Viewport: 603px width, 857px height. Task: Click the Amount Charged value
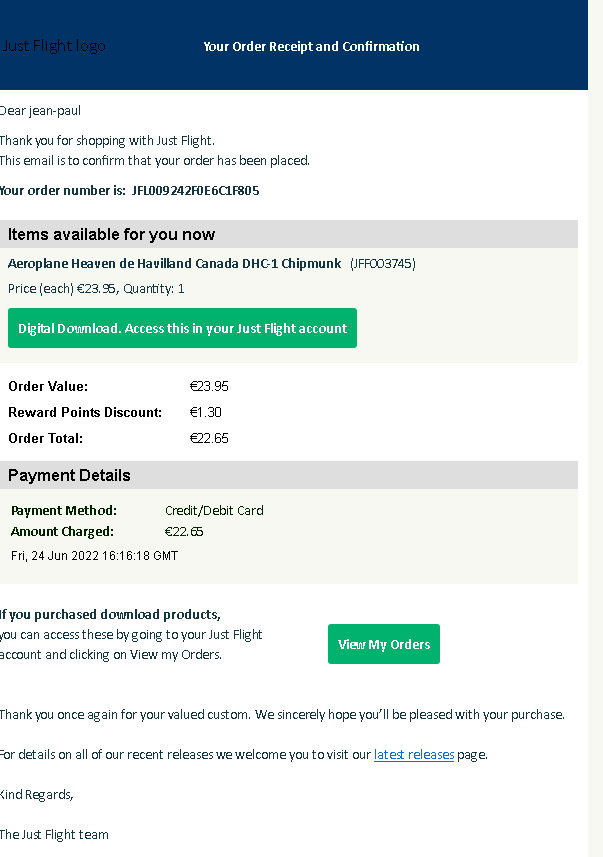click(x=184, y=531)
